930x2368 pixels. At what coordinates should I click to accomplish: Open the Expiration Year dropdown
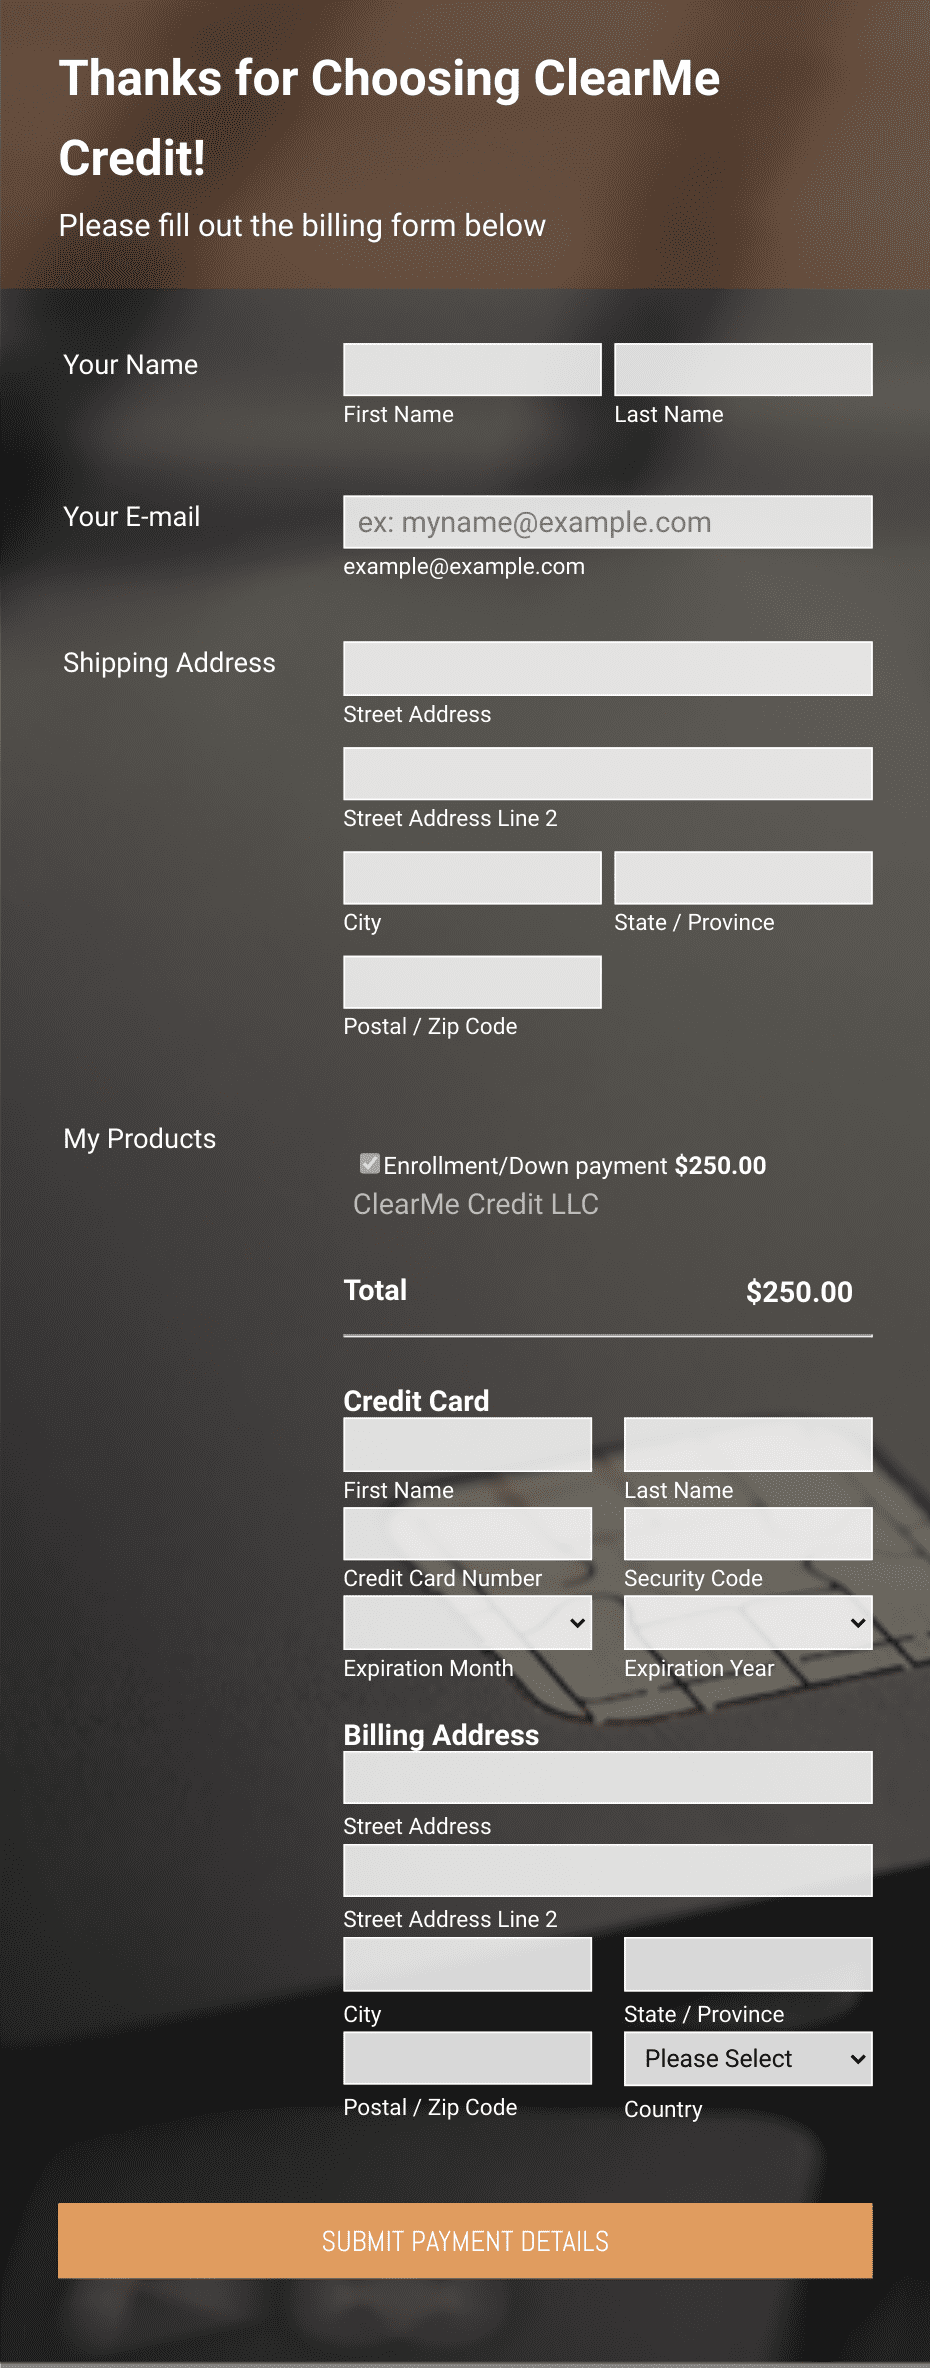point(748,1623)
